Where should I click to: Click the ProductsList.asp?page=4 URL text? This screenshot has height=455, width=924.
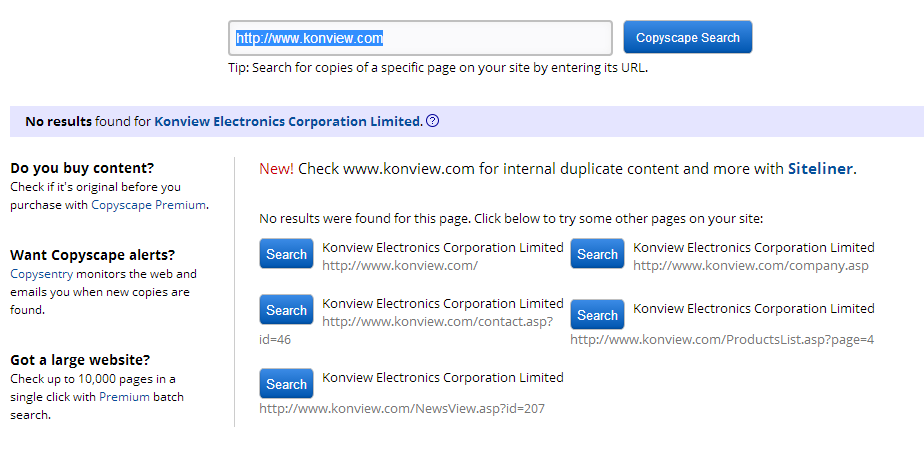click(722, 340)
